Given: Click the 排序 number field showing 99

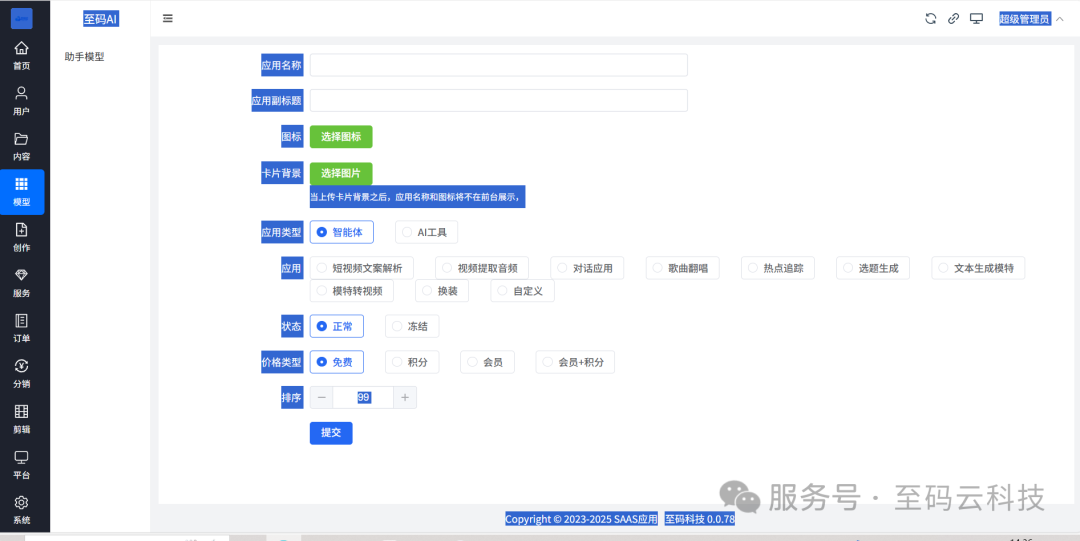Looking at the screenshot, I should click(x=364, y=398).
